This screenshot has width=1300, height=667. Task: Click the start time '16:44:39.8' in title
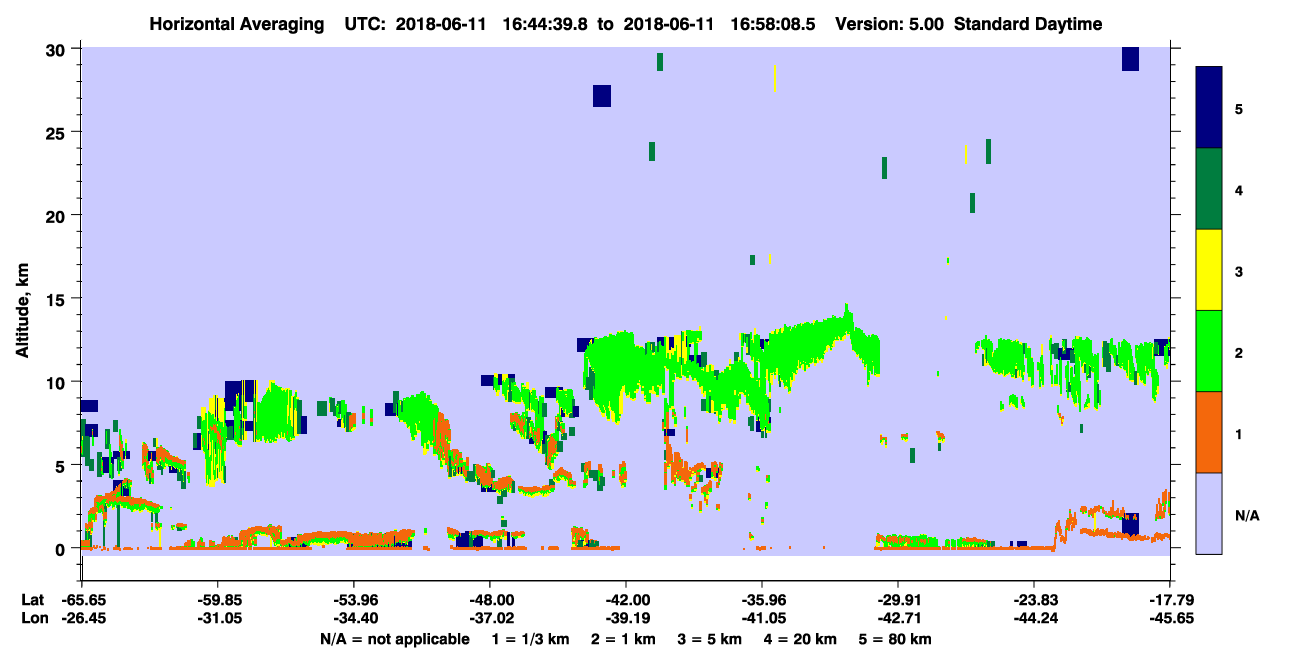(x=546, y=24)
